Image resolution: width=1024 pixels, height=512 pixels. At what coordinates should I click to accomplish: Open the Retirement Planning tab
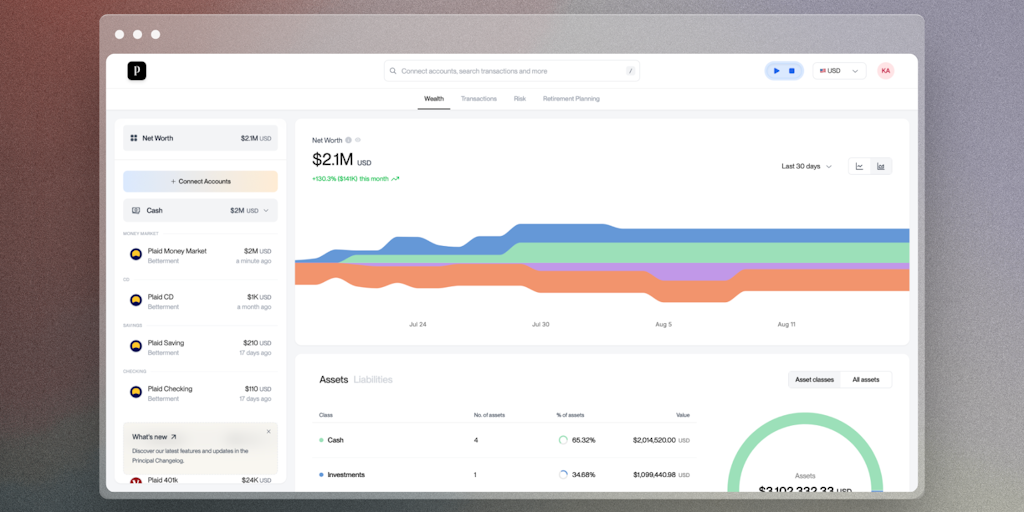click(x=571, y=99)
